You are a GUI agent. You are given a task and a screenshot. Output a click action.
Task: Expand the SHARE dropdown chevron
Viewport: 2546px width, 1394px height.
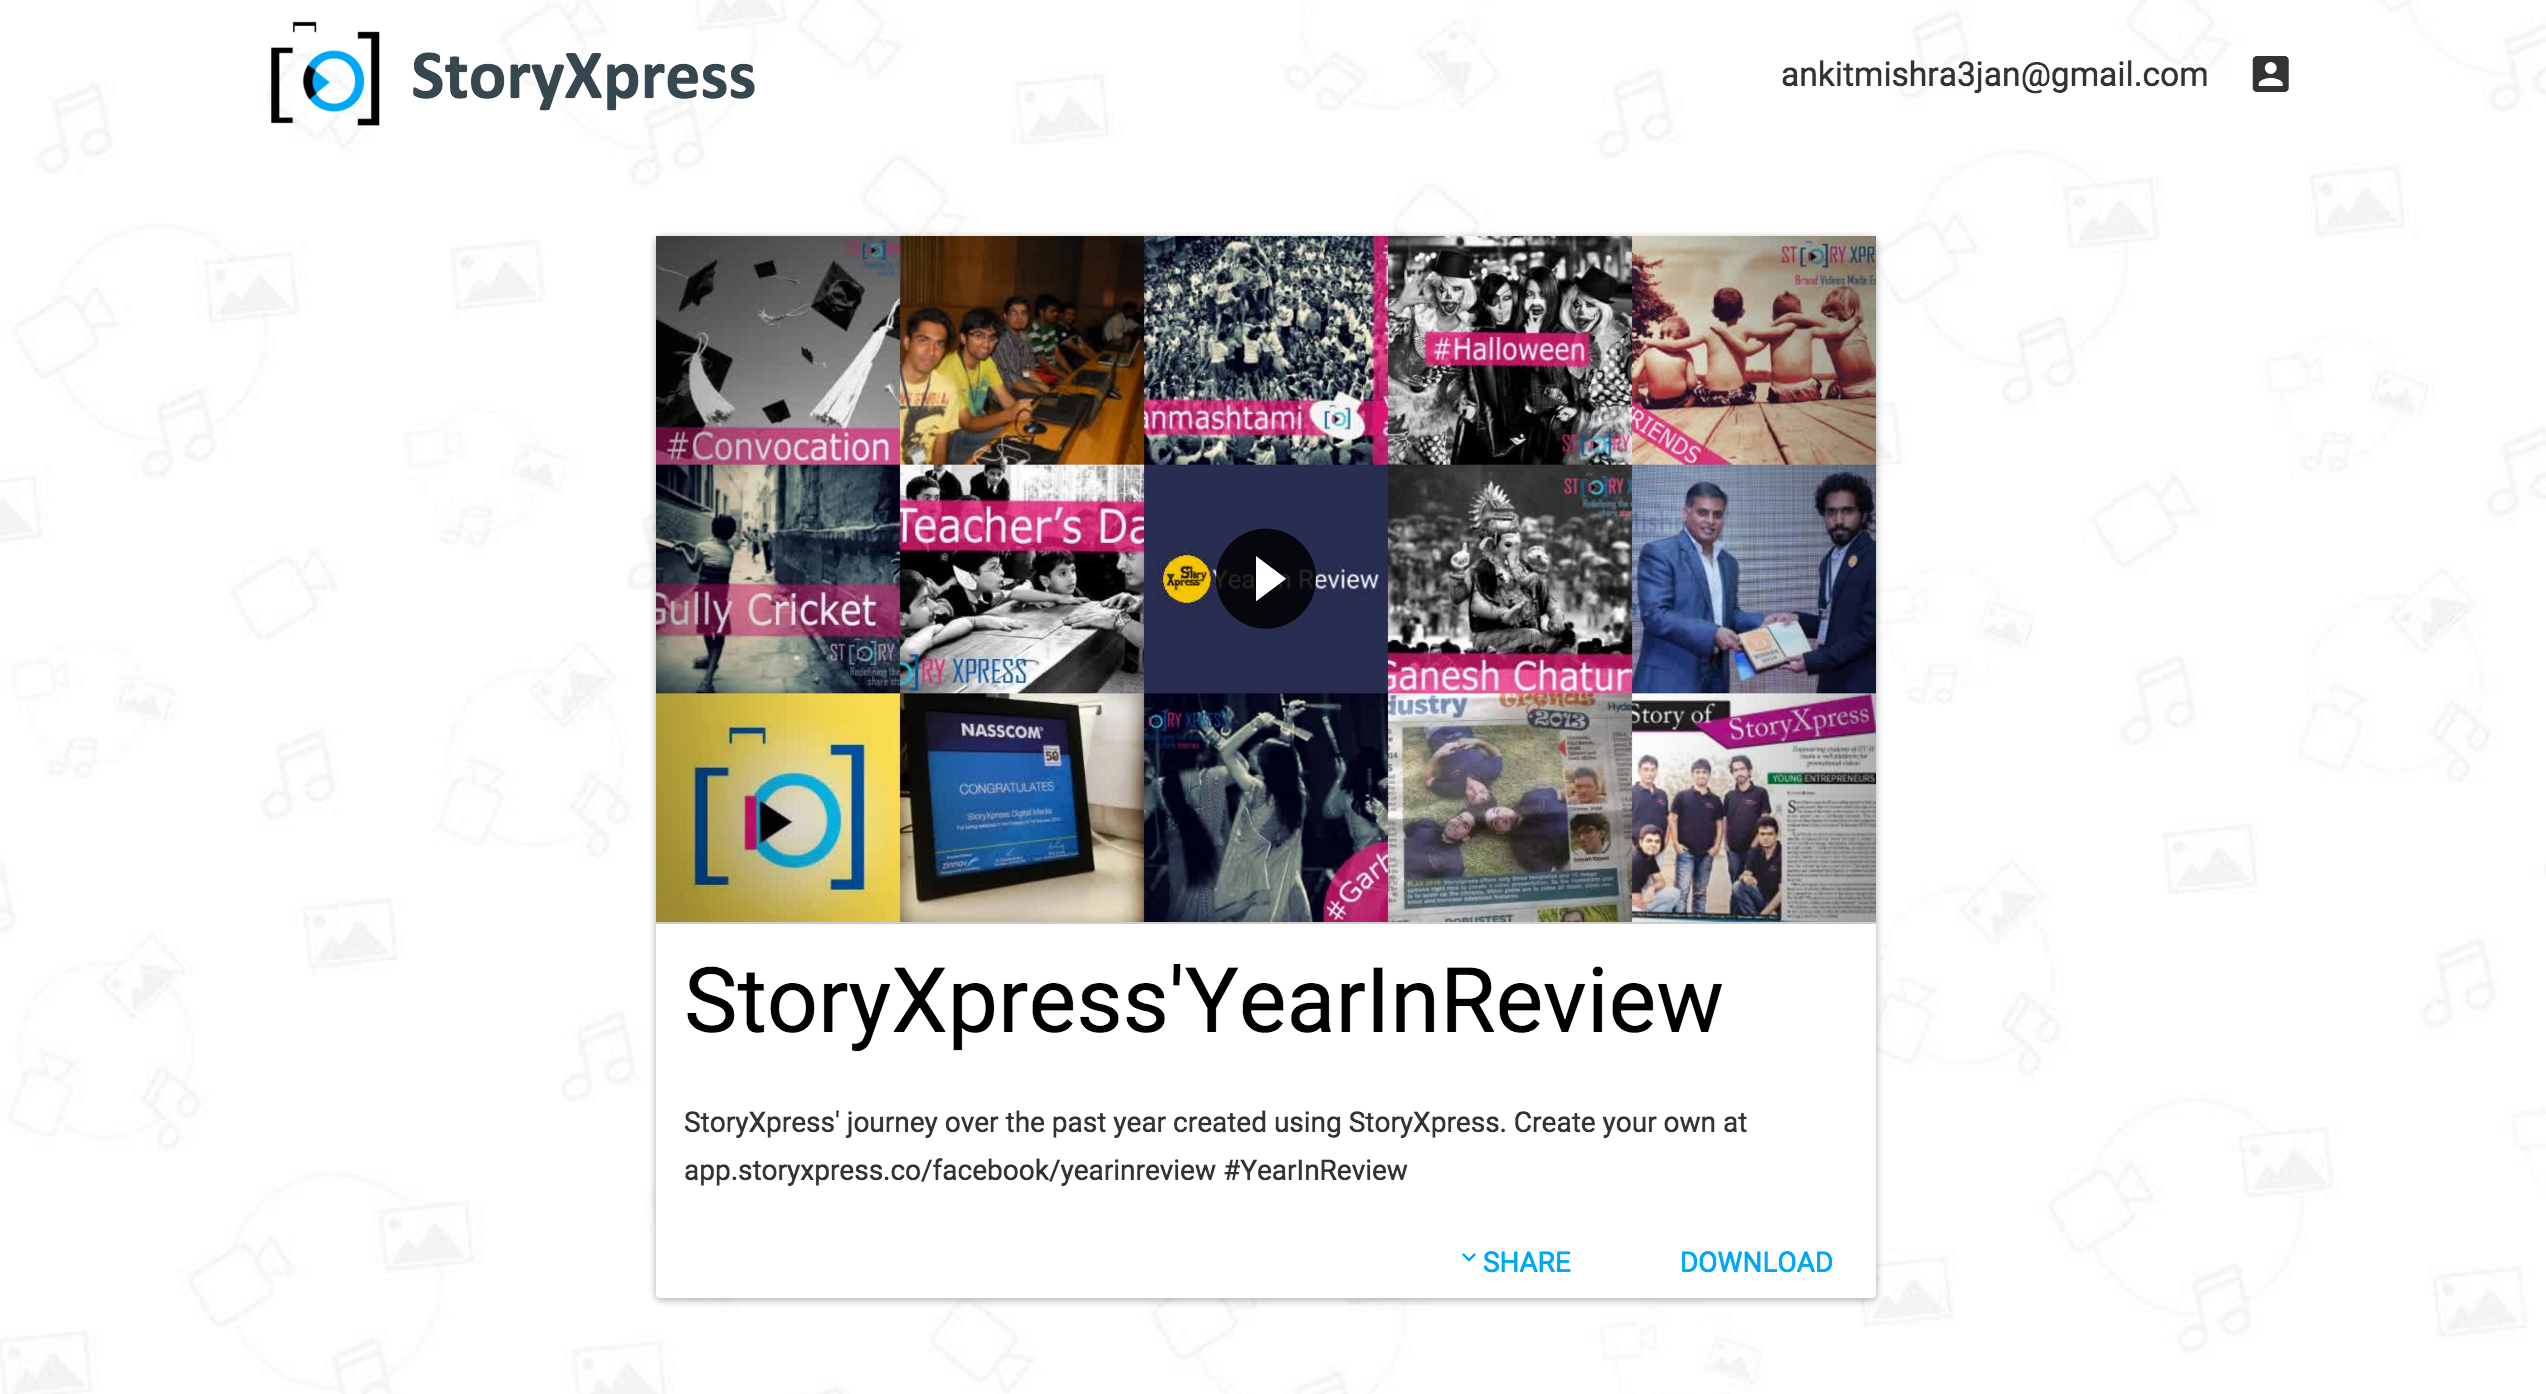(x=1468, y=1259)
